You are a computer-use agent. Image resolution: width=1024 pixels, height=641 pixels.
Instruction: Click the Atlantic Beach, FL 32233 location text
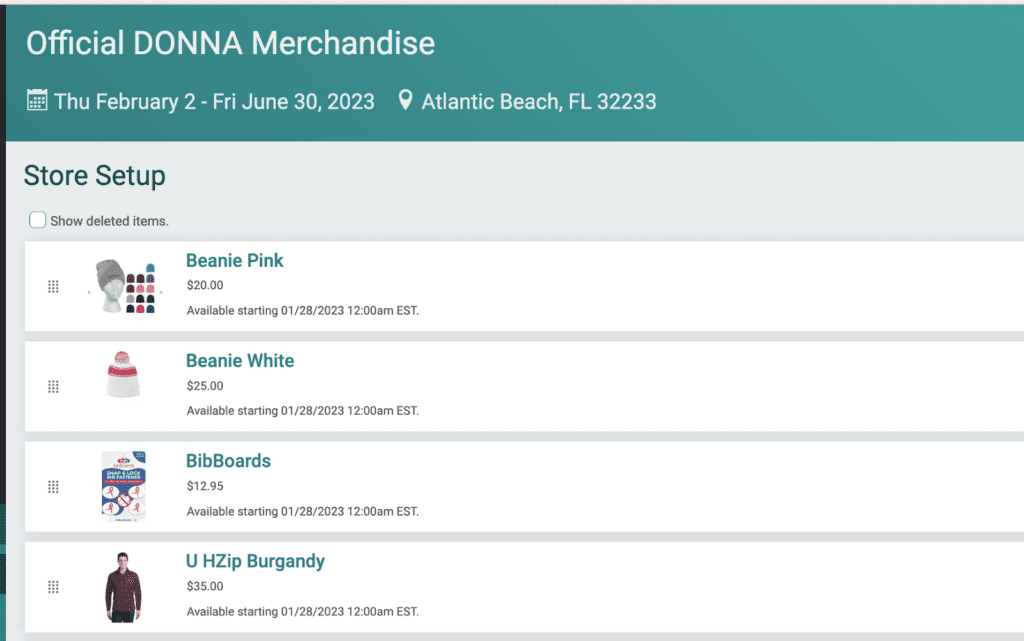coord(539,102)
